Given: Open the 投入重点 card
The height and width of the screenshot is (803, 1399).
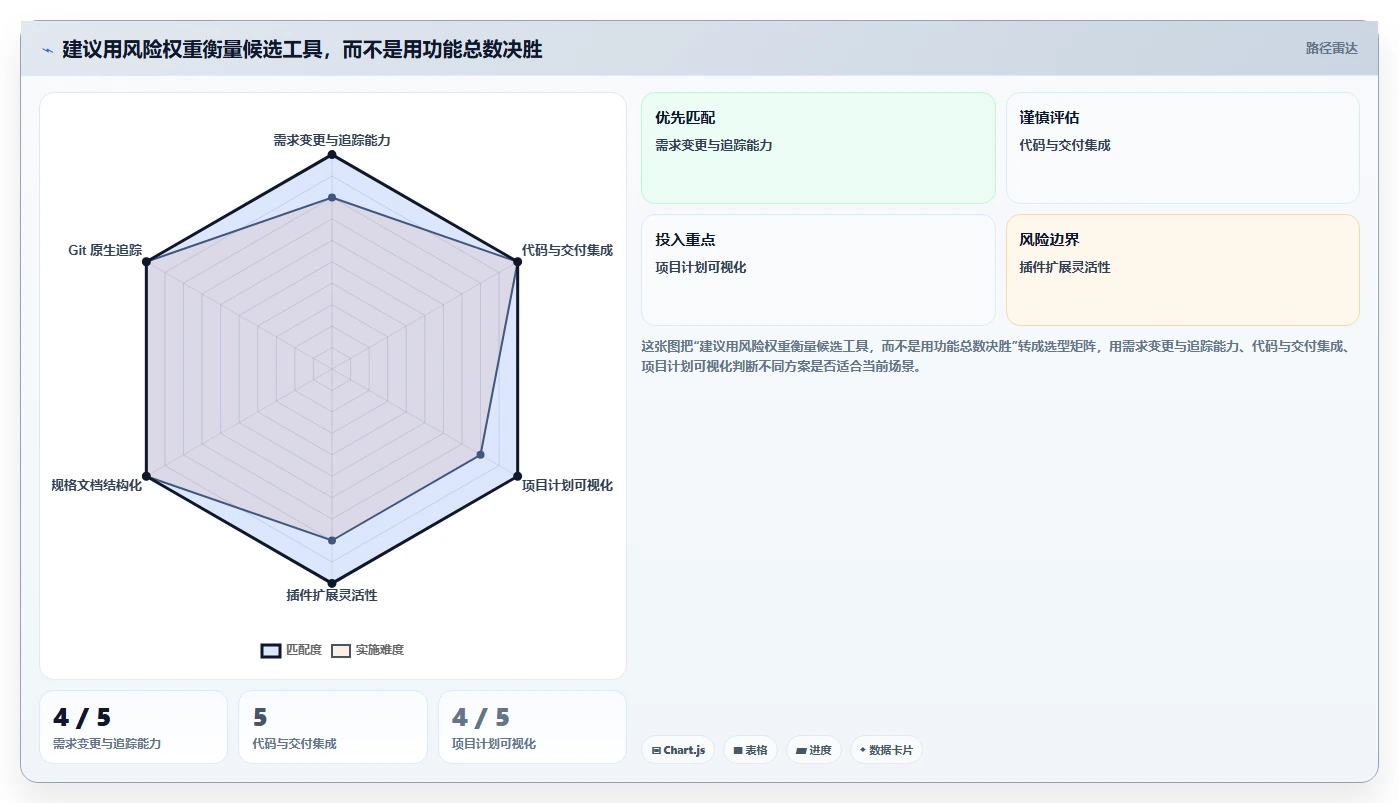Looking at the screenshot, I should (x=818, y=270).
